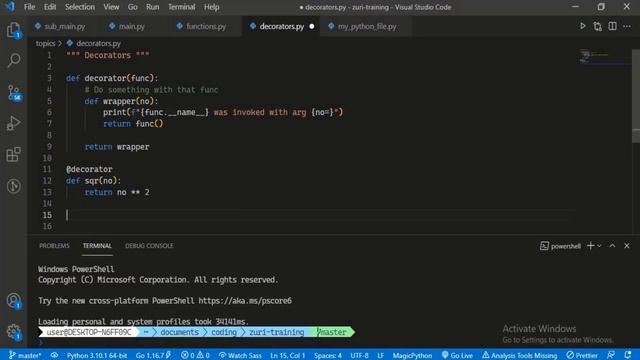The width and height of the screenshot is (640, 360).
Task: Start Go Live server
Action: [457, 356]
